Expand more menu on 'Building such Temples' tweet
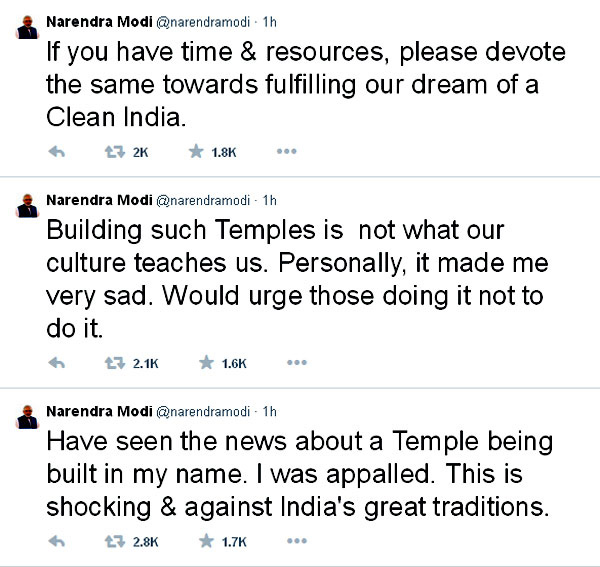This screenshot has width=600, height=567. (x=296, y=364)
